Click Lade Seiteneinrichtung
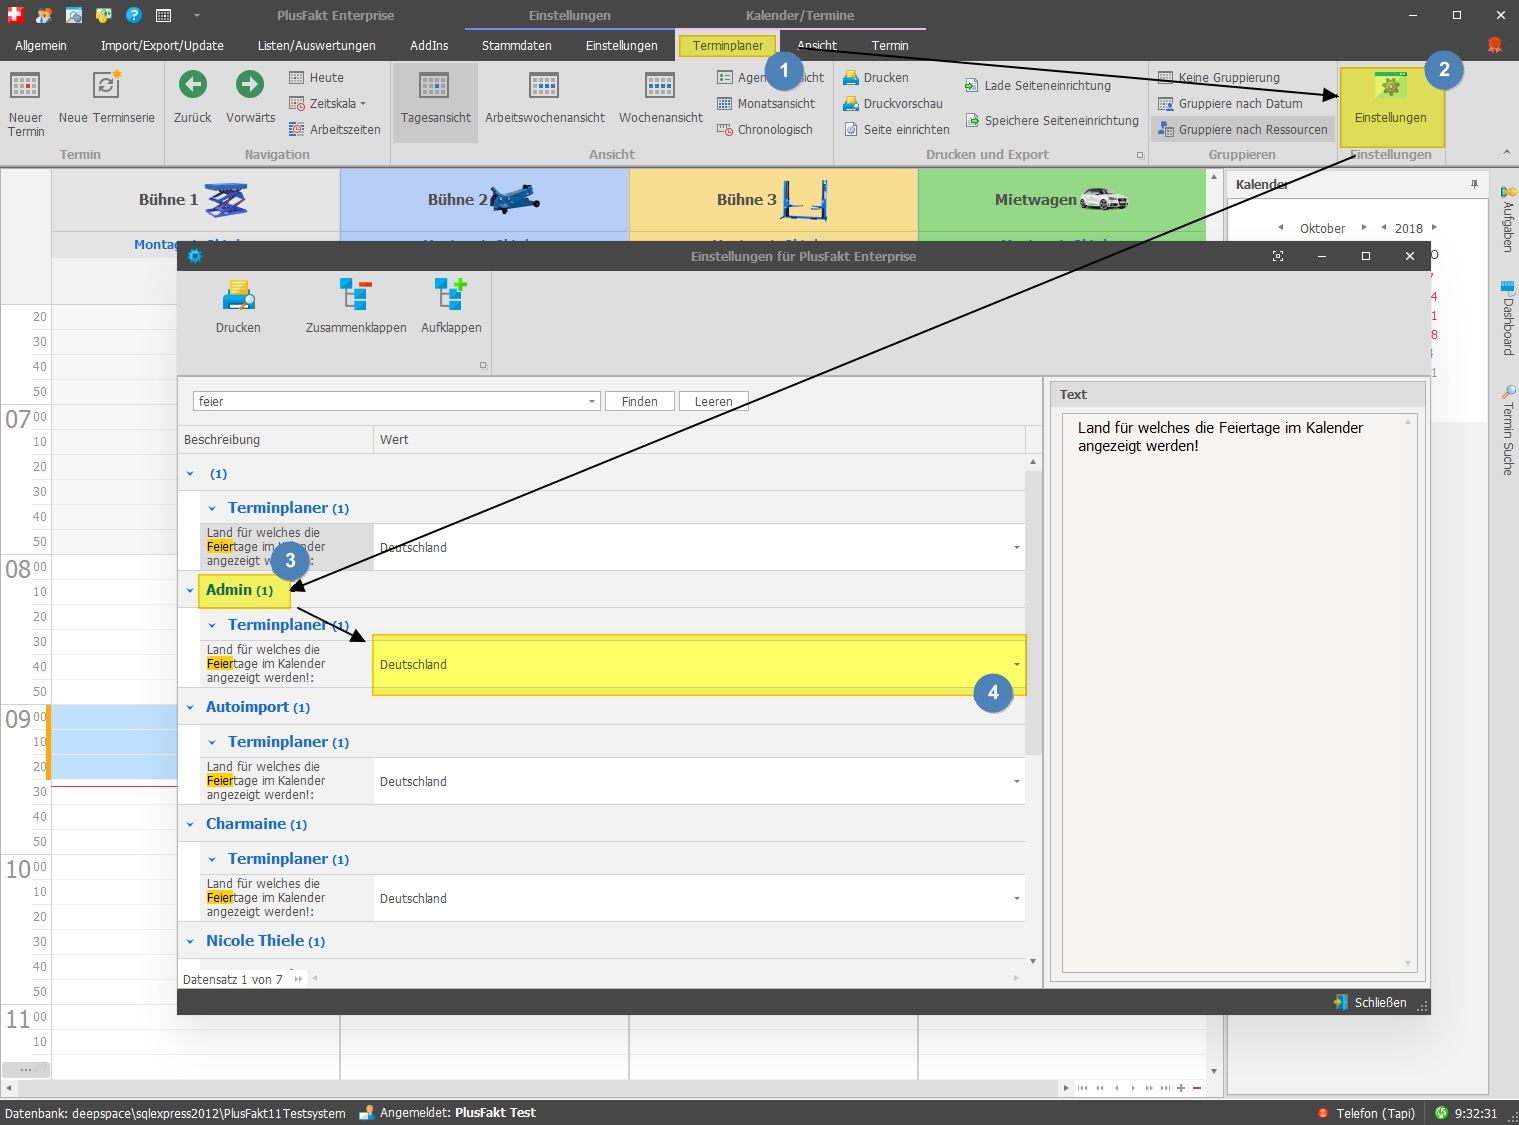Screen dimensions: 1519x1125 pyautogui.click(x=1038, y=85)
